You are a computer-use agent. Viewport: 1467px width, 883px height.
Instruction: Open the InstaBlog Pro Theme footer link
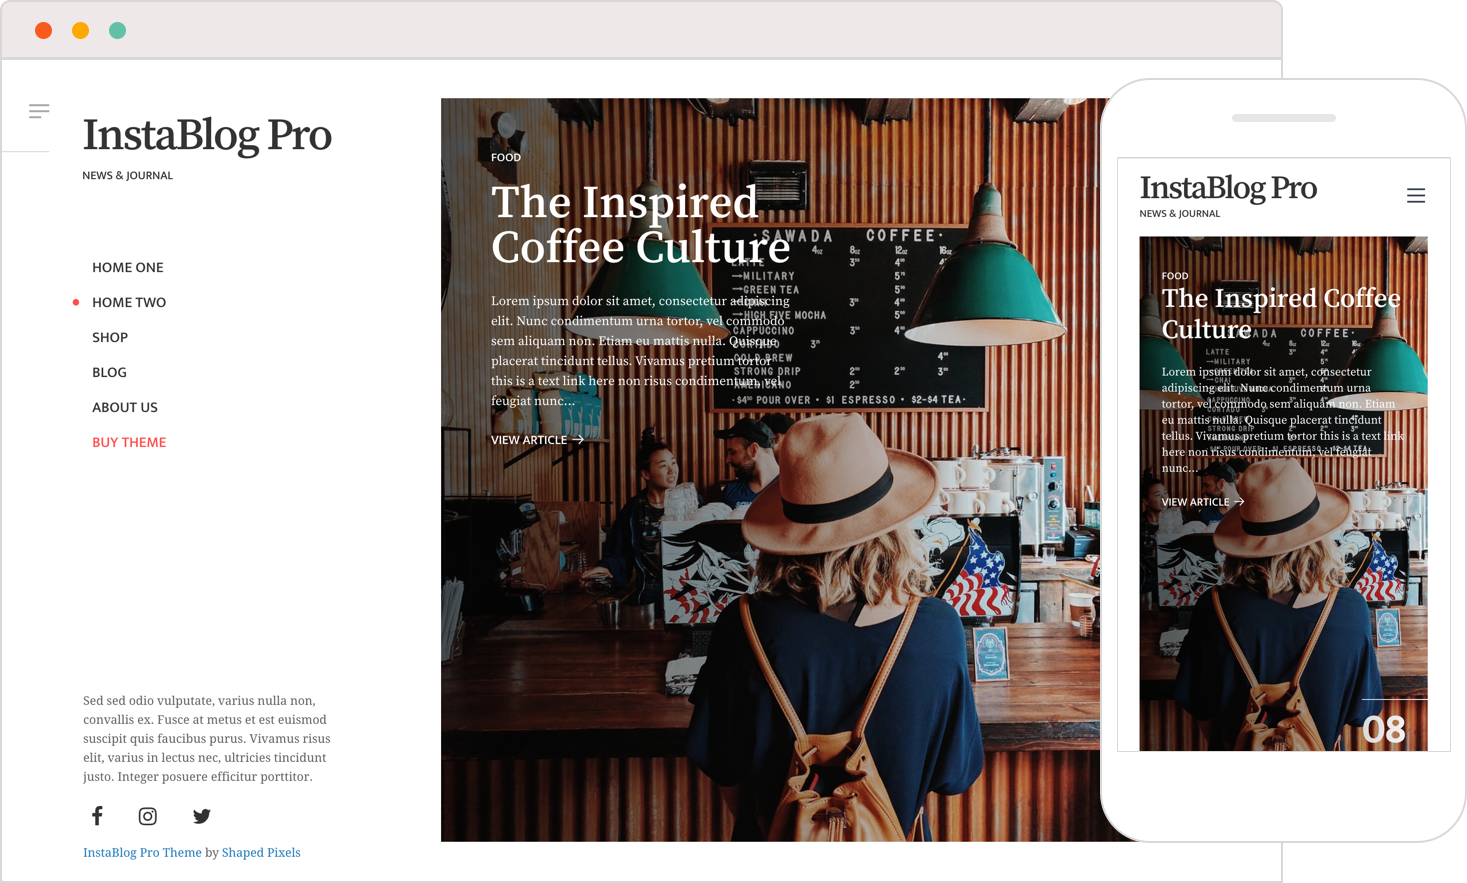click(142, 853)
